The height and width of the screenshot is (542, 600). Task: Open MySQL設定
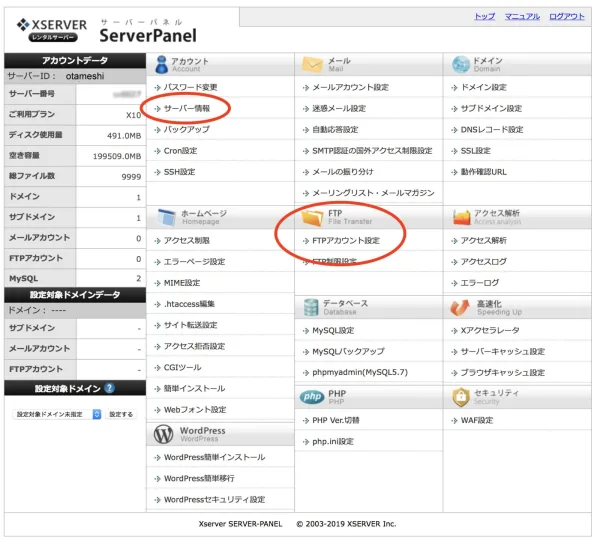[333, 330]
